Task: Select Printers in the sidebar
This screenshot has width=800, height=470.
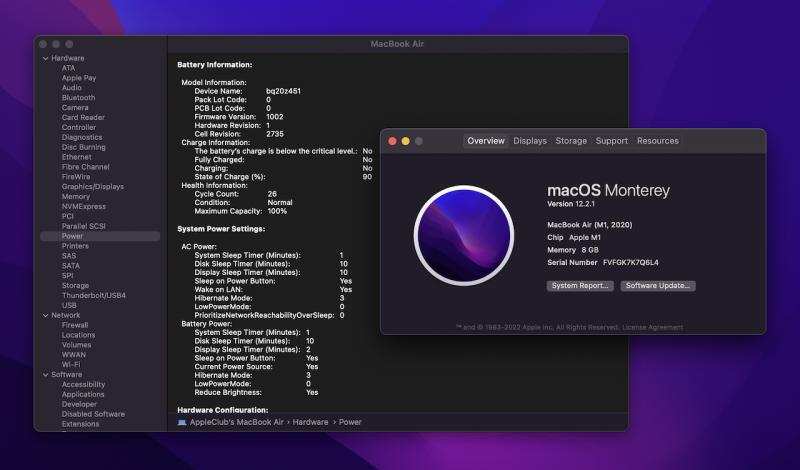Action: tap(75, 246)
